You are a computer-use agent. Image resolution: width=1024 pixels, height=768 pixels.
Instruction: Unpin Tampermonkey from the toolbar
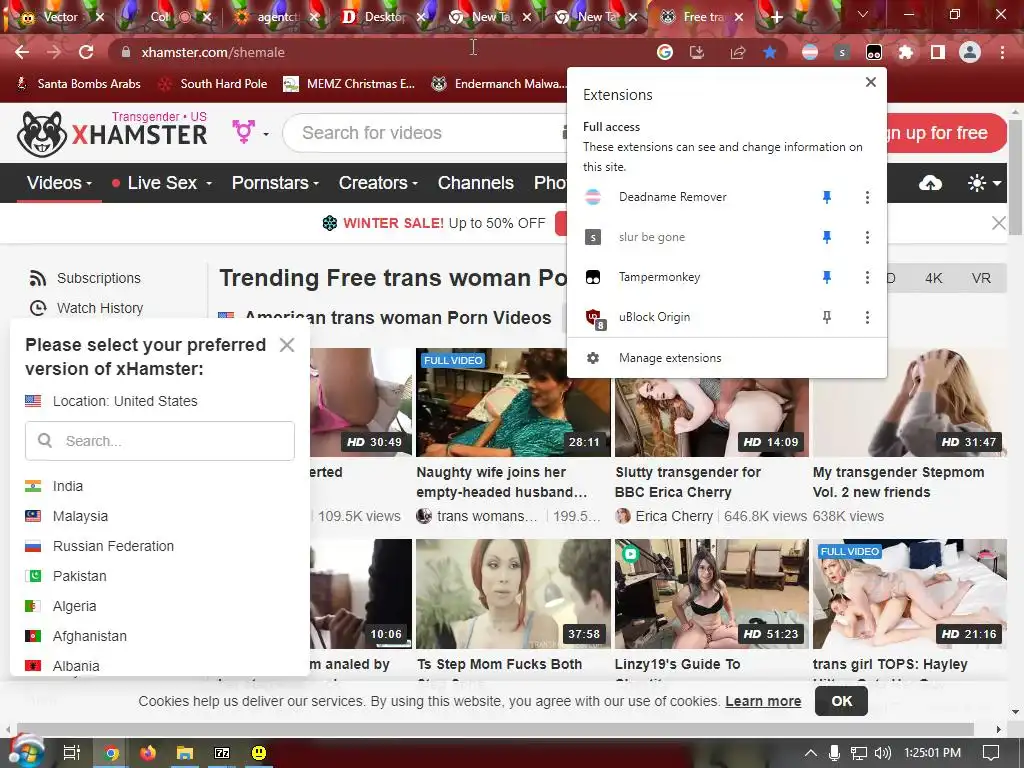click(827, 277)
